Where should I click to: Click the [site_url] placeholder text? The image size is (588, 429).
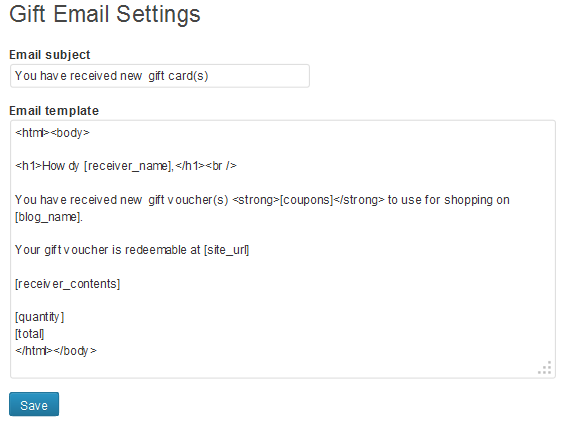coord(226,250)
